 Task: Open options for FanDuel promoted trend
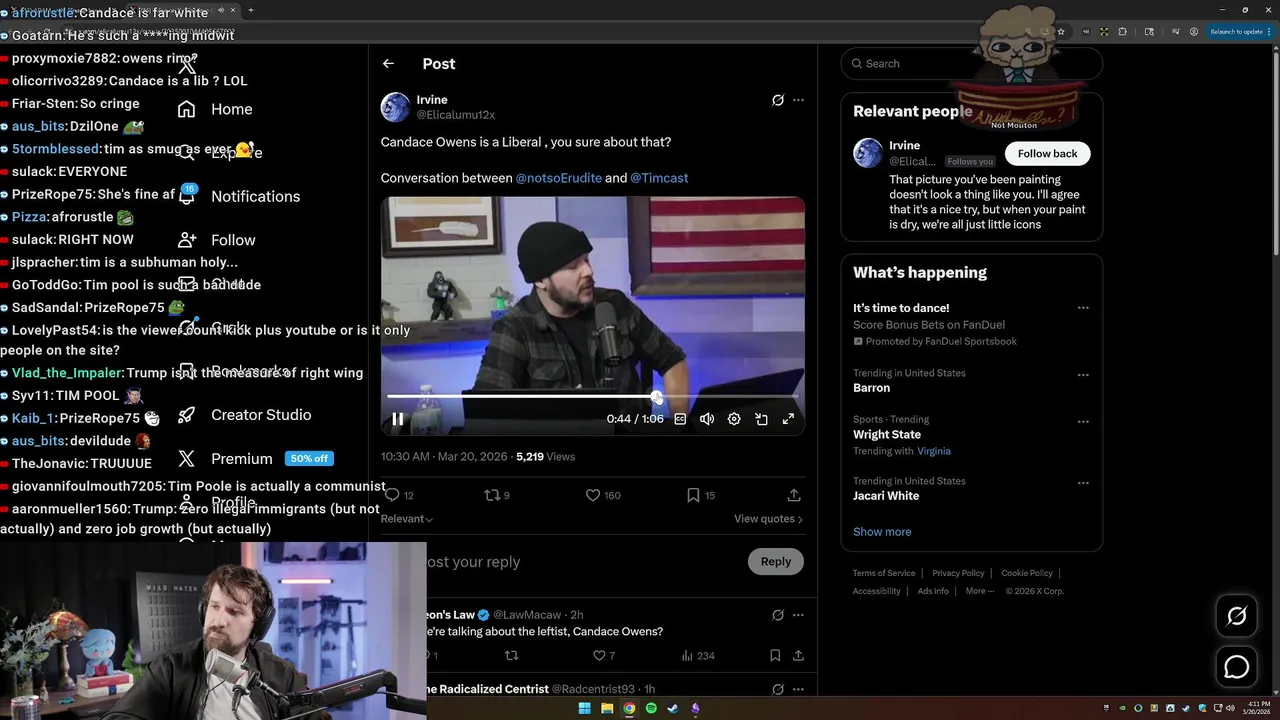click(1083, 308)
